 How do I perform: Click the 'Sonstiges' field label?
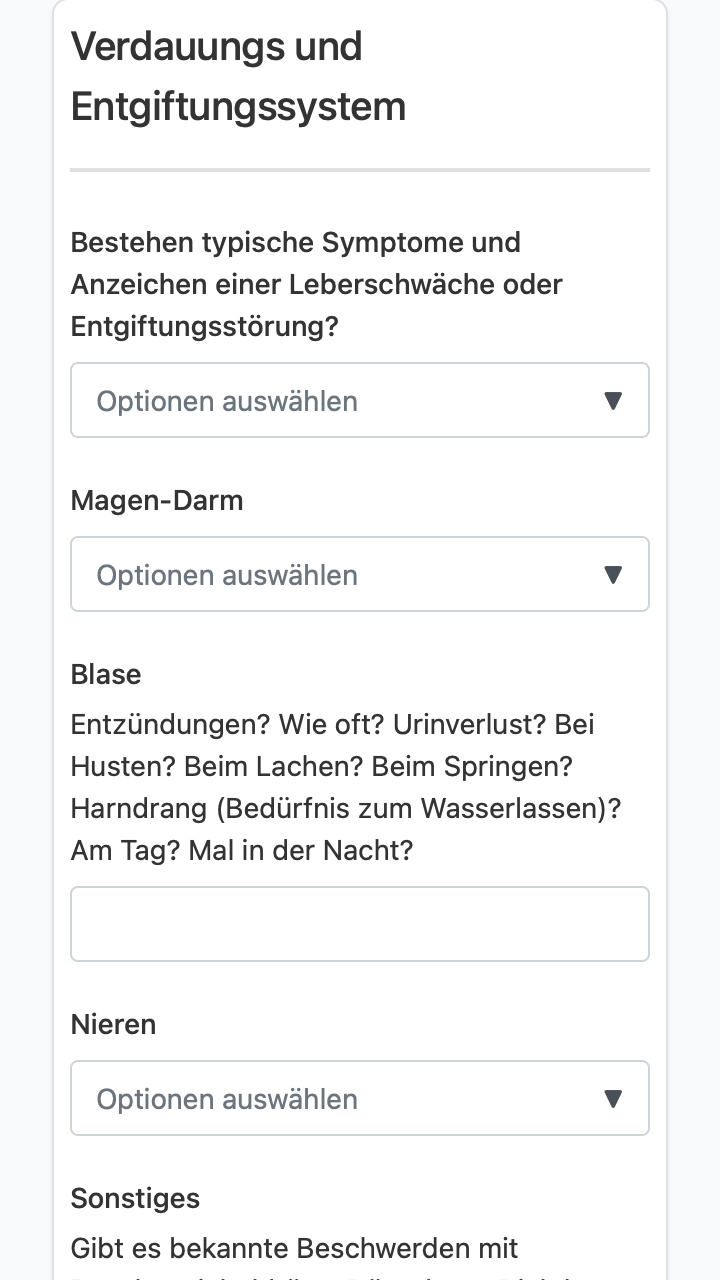pos(135,1198)
